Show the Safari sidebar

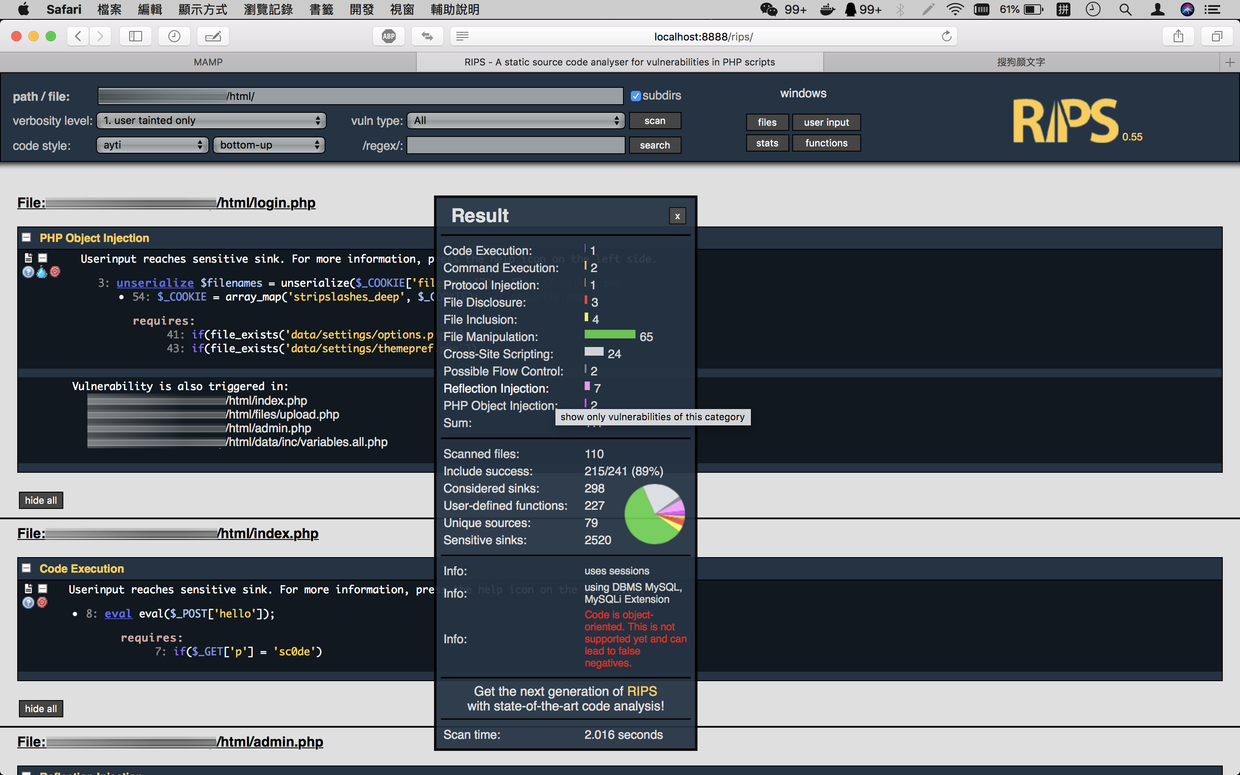[135, 36]
